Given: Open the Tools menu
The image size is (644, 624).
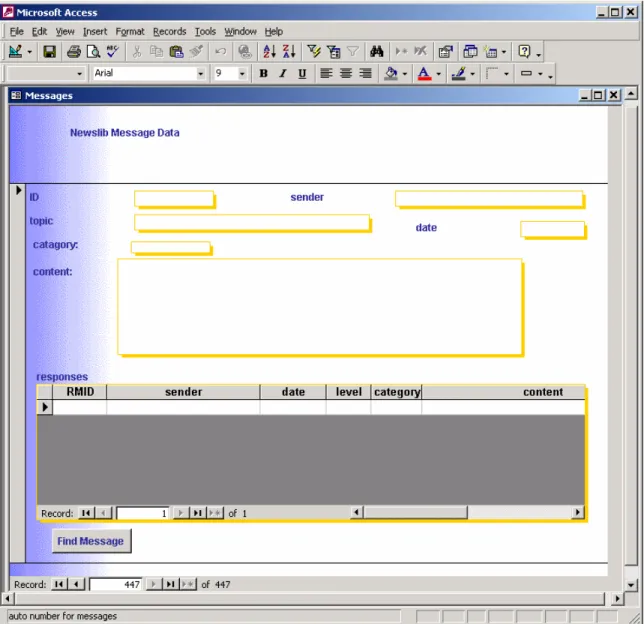Looking at the screenshot, I should [x=205, y=32].
